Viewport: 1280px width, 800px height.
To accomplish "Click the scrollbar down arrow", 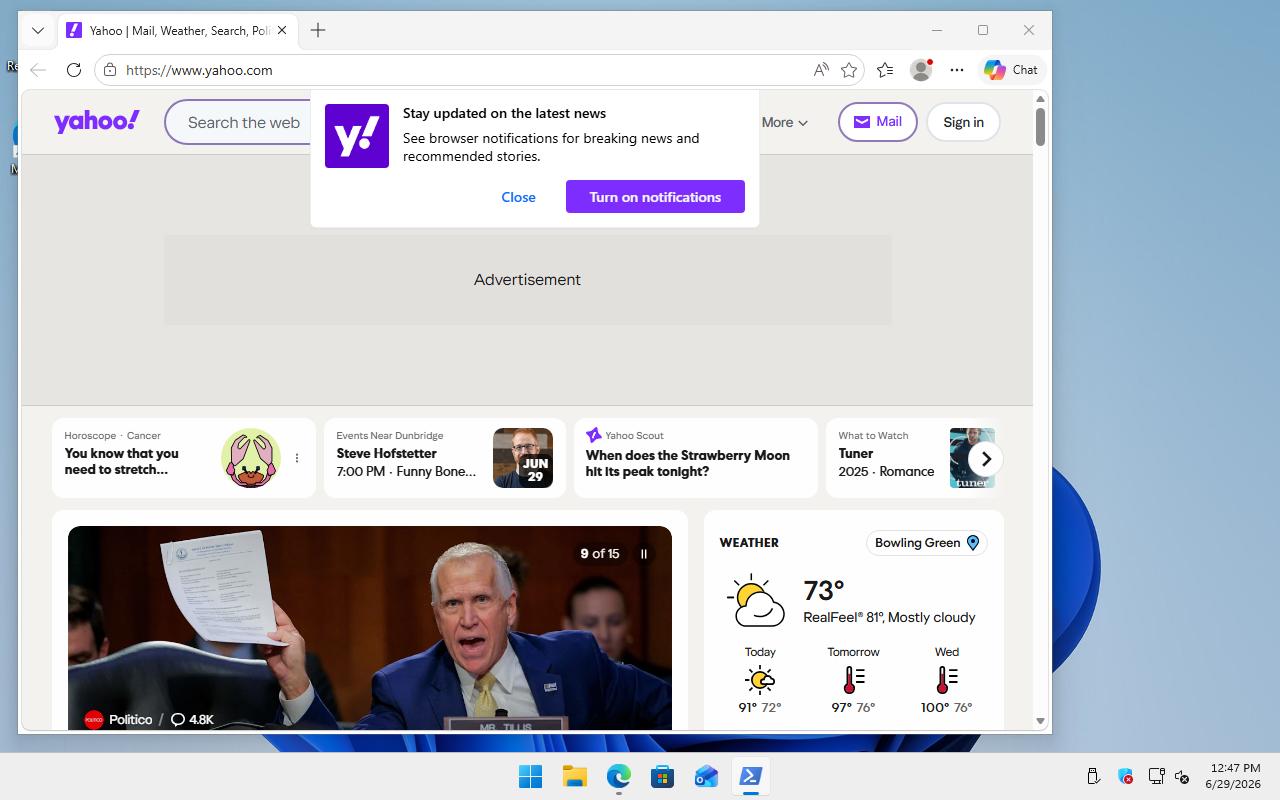I will click(1040, 721).
